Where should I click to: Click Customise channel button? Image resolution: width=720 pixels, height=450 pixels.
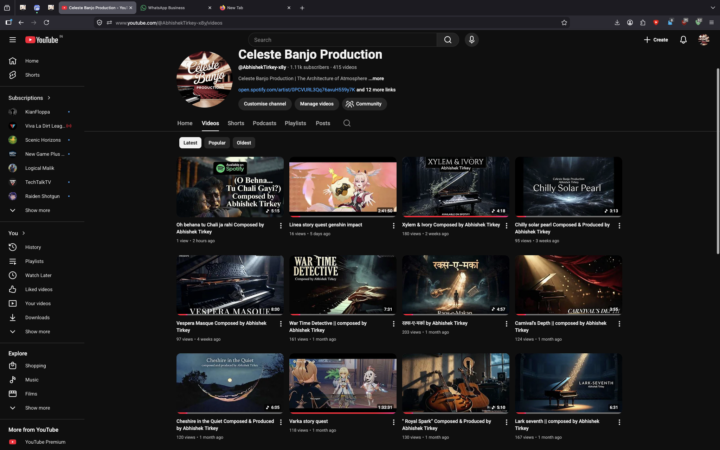(x=265, y=104)
